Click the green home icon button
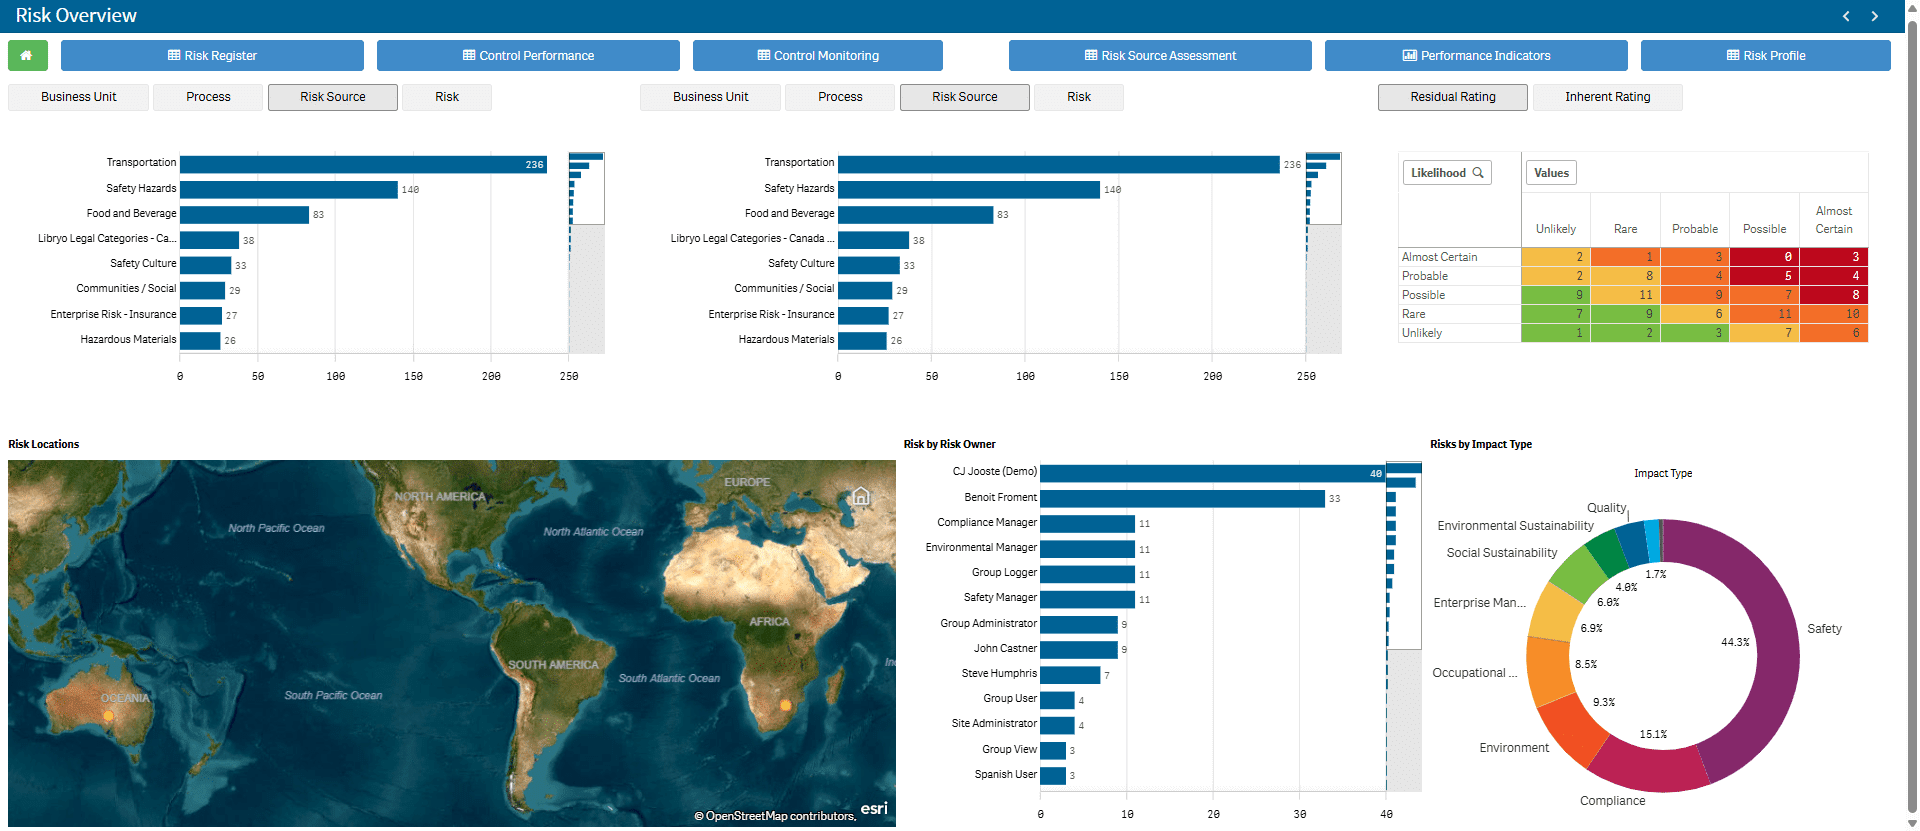Viewport: 1920px width, 831px height. (x=27, y=56)
